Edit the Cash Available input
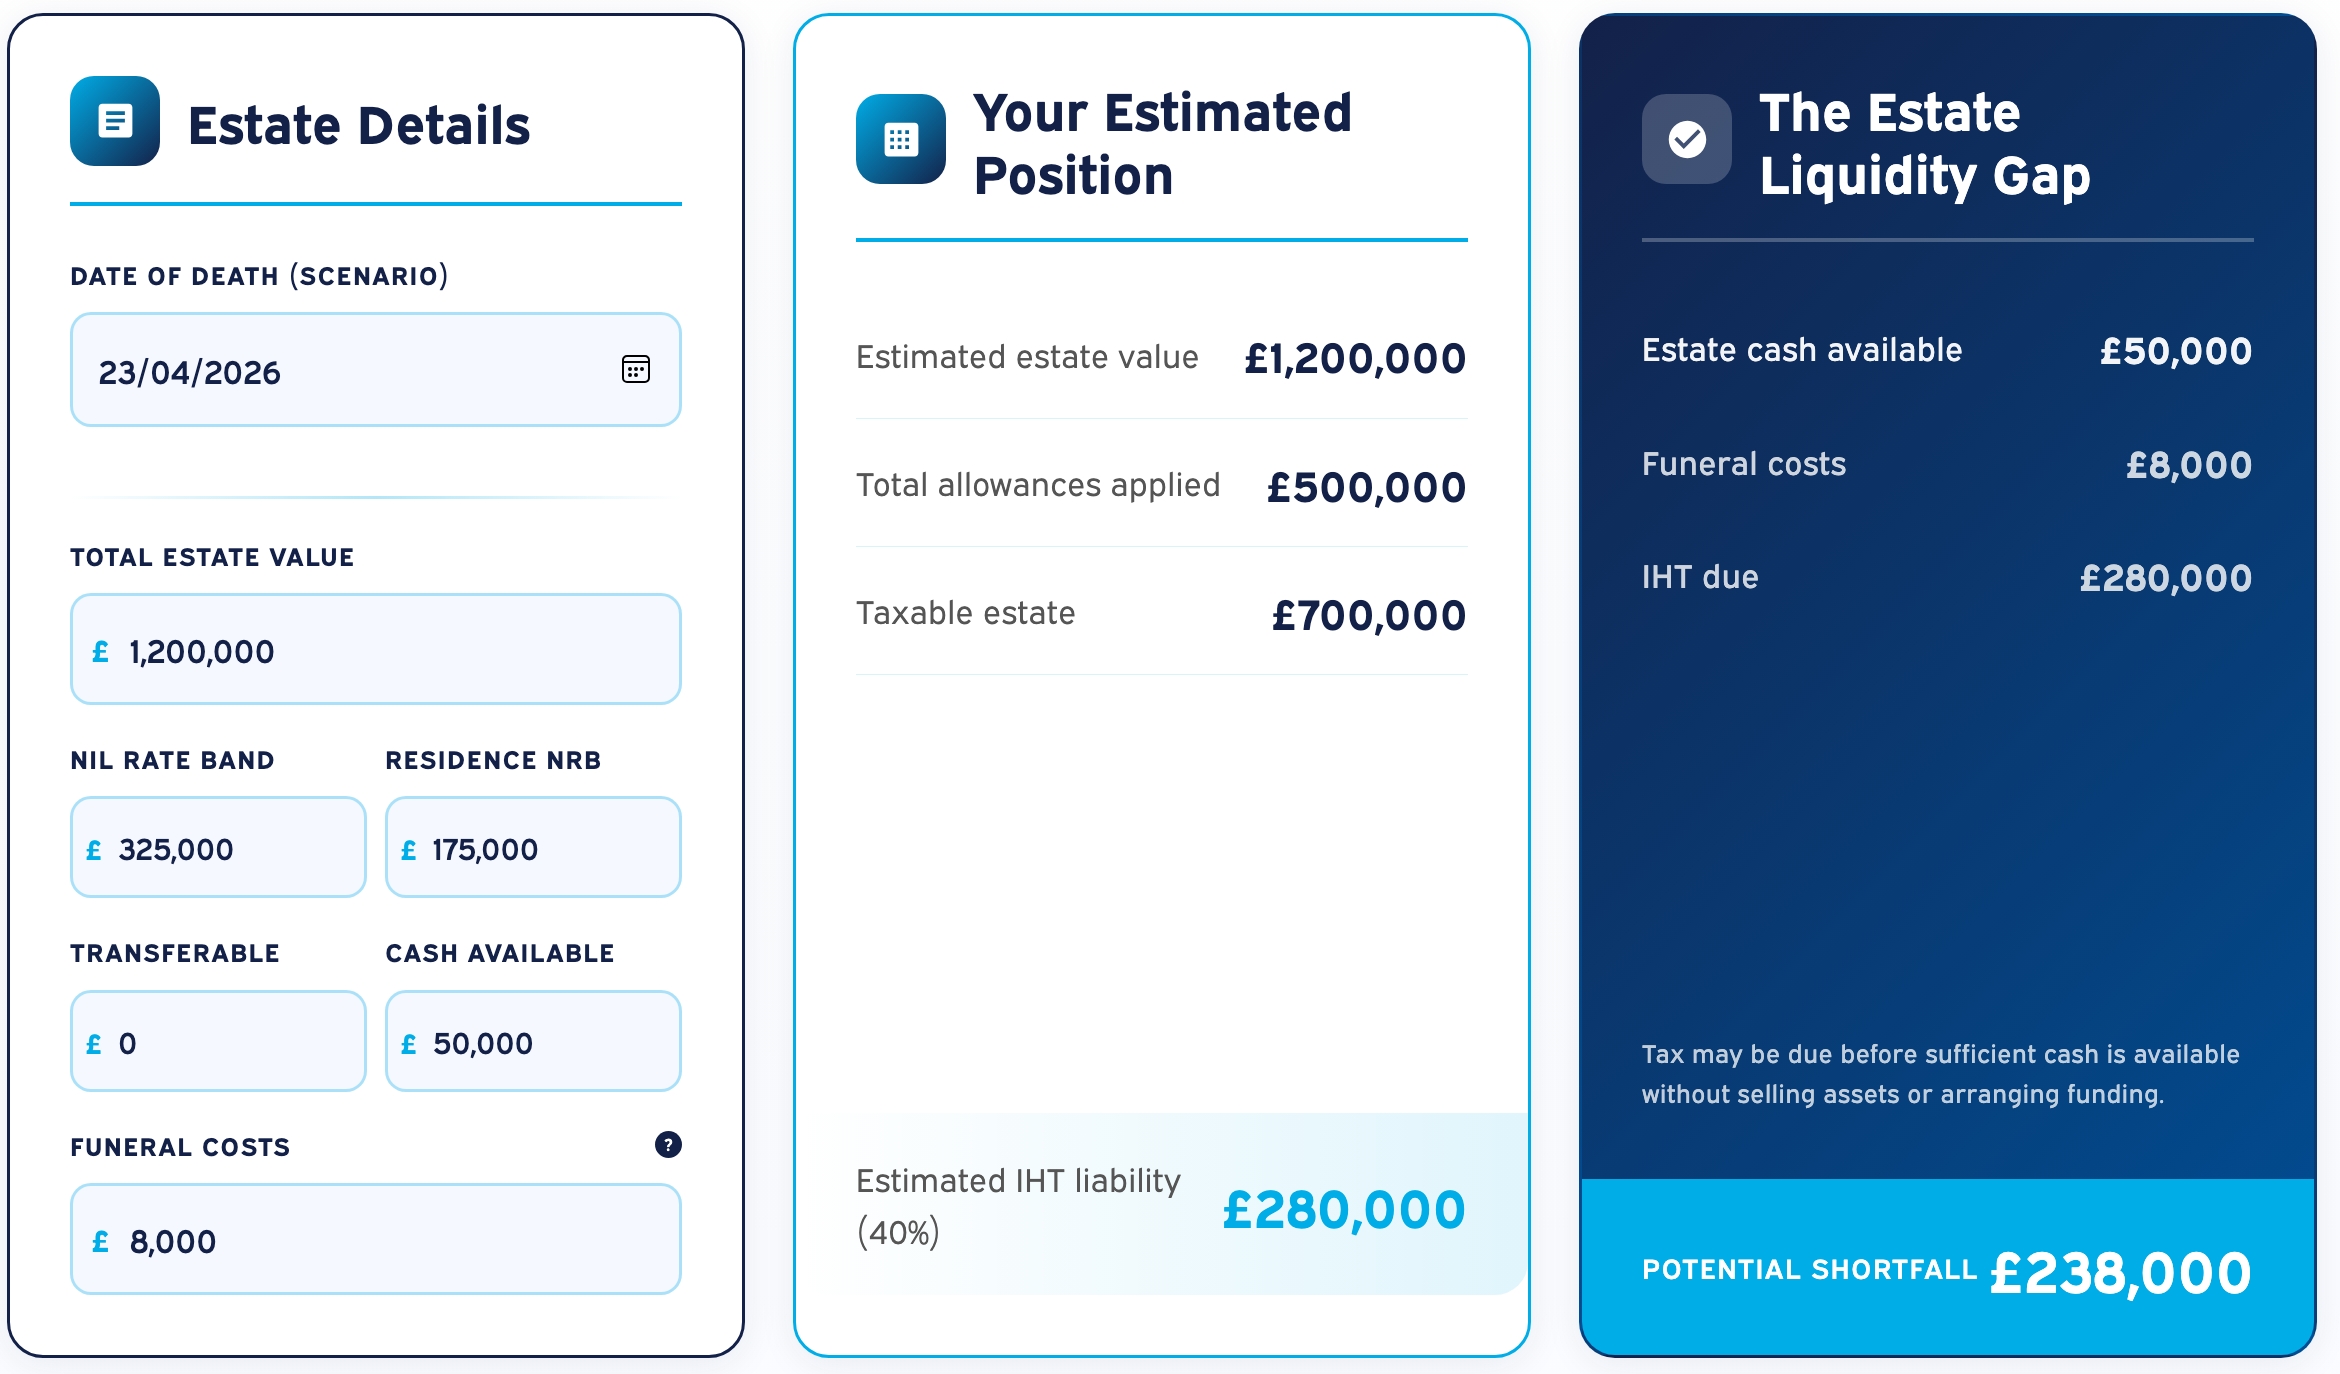Image resolution: width=2340 pixels, height=1374 pixels. point(533,1042)
